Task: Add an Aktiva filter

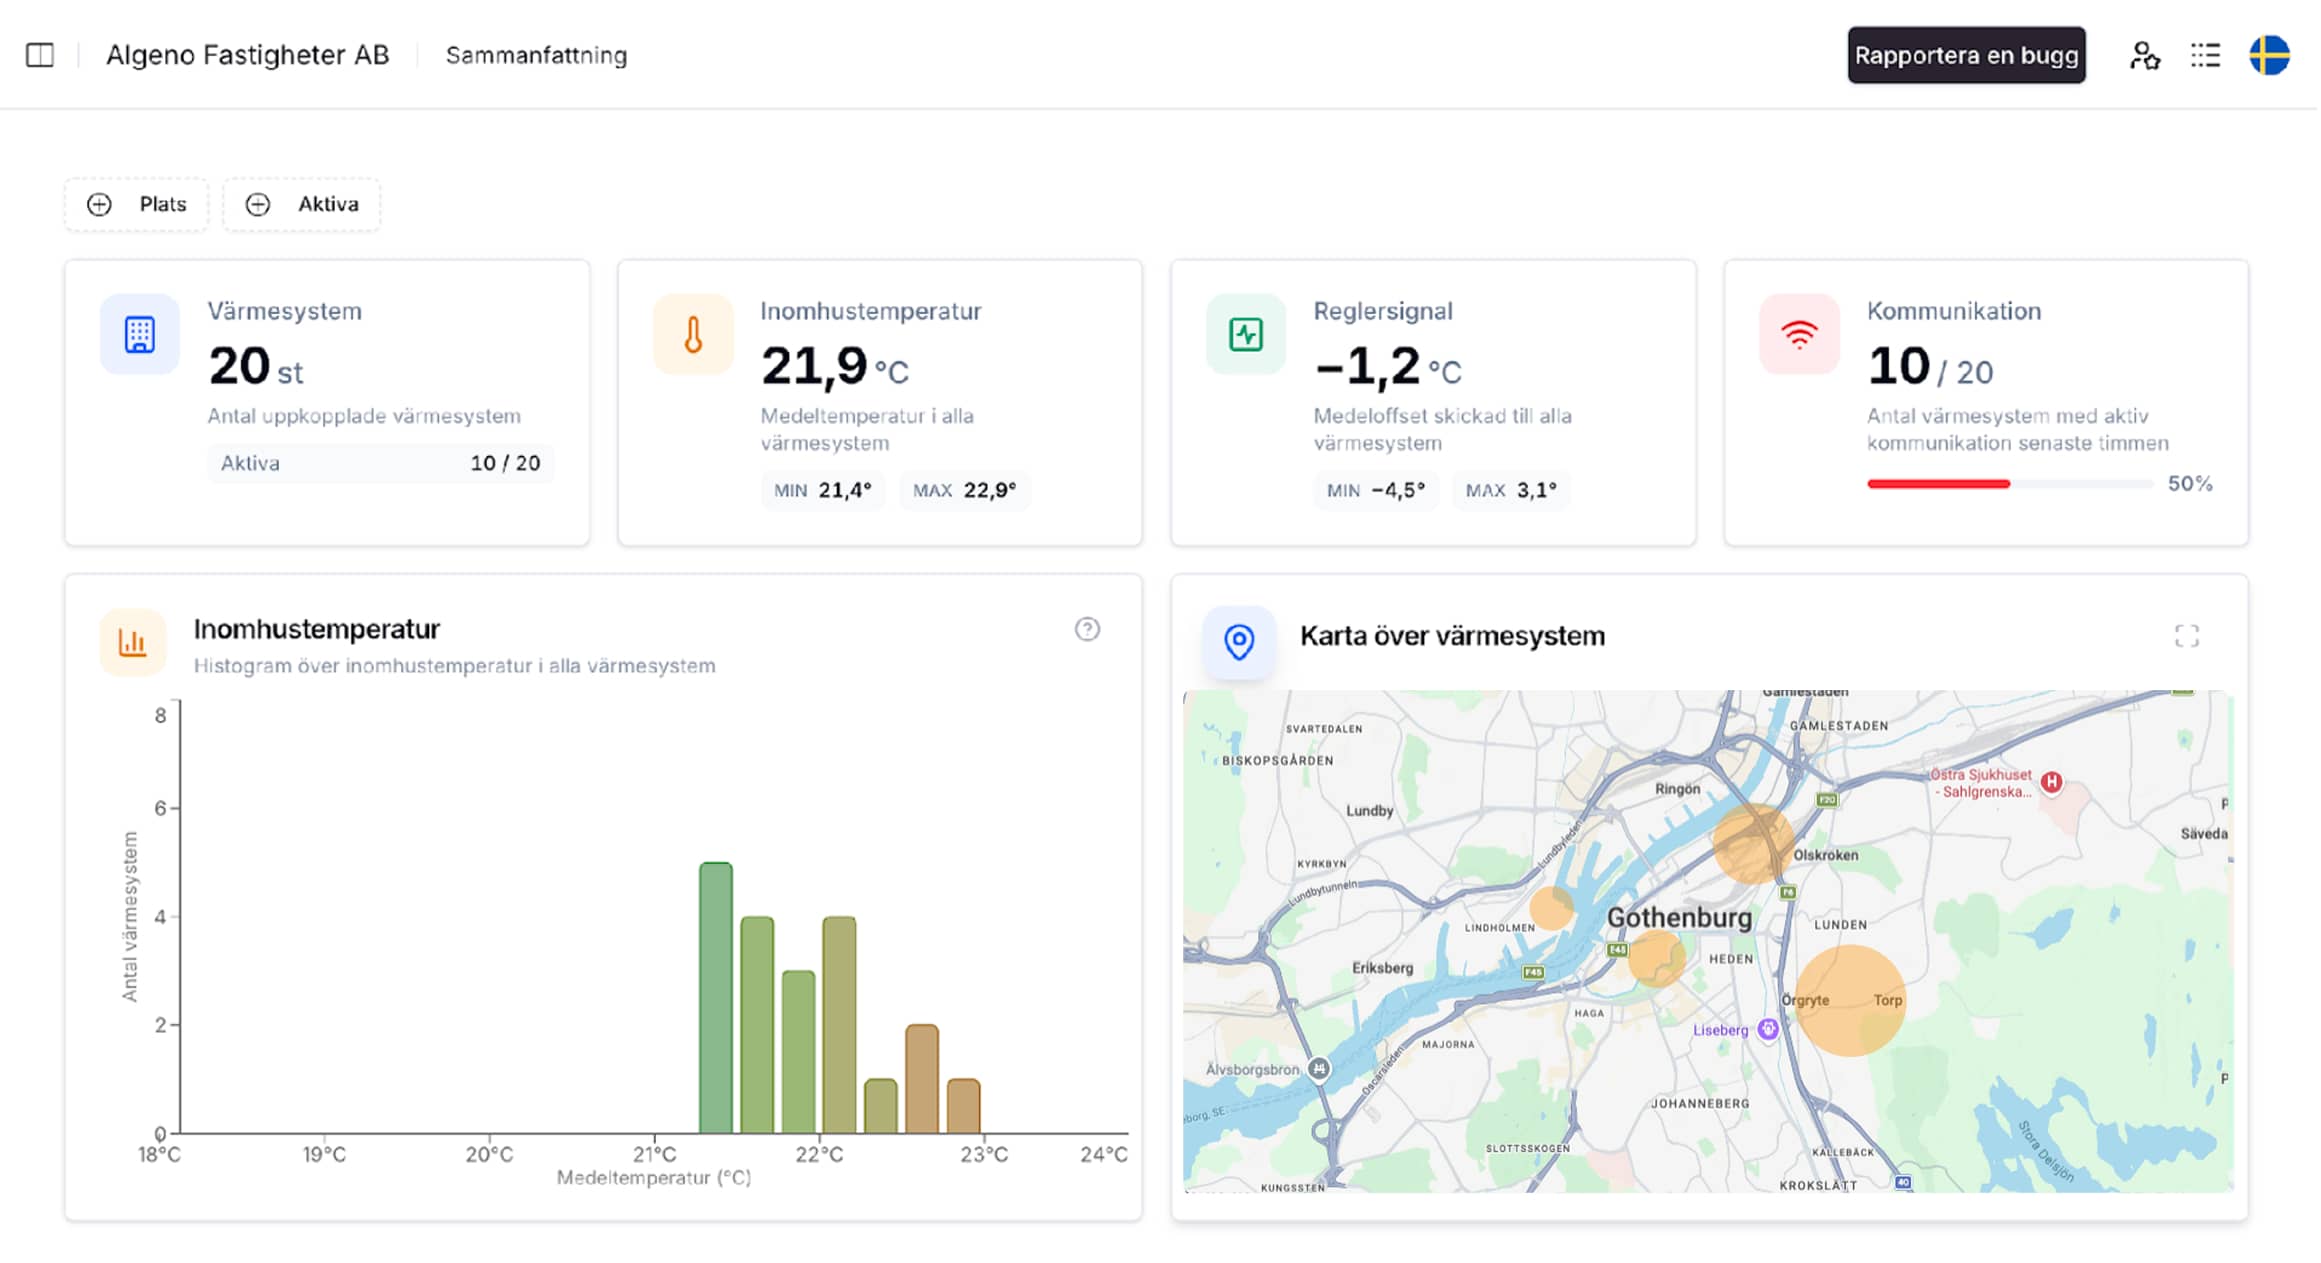Action: [x=302, y=204]
